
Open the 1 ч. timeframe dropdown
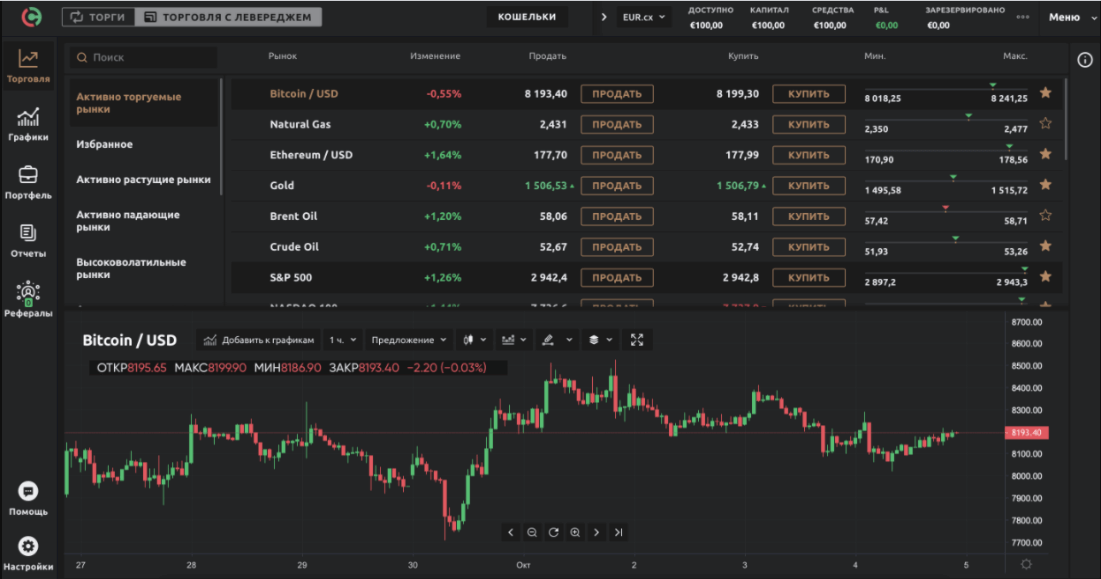tap(343, 340)
